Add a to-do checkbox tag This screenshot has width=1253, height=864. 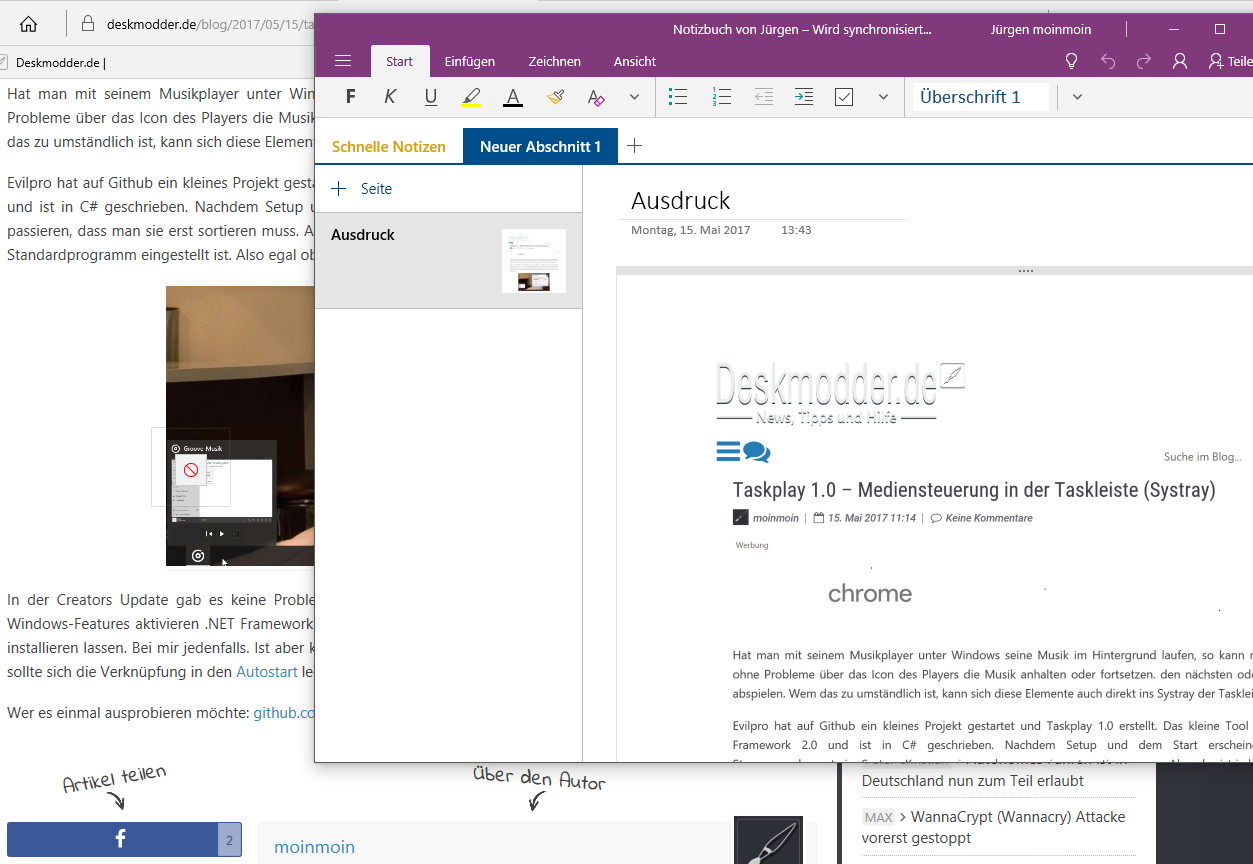844,97
